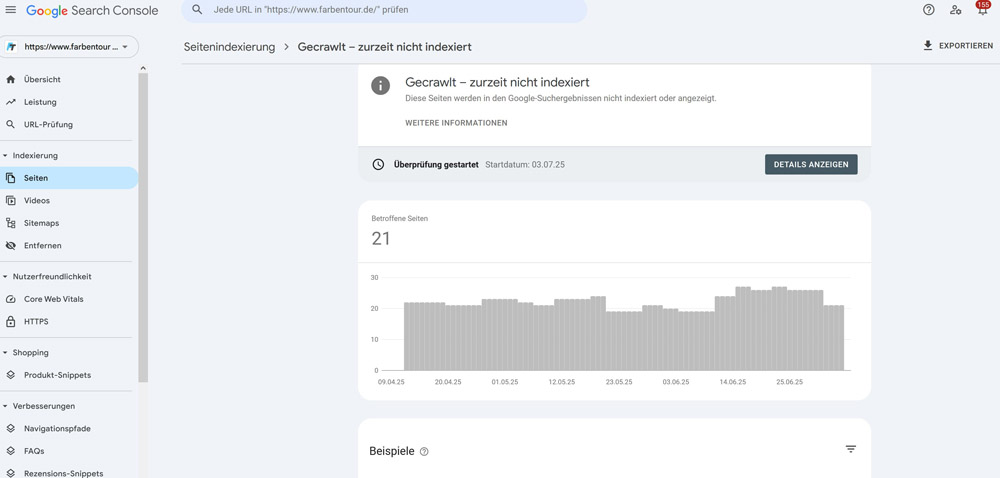Click the Rezensions-Snippets layers icon
This screenshot has width=1000, height=478.
[10, 474]
